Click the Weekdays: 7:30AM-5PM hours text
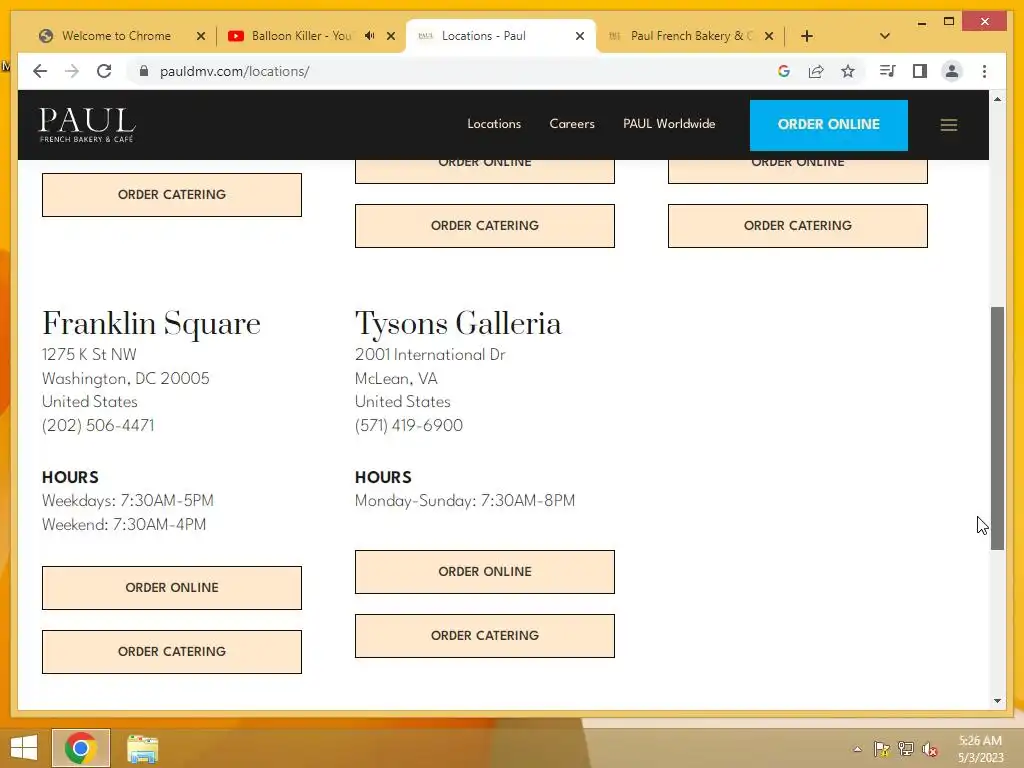1024x768 pixels. [128, 501]
